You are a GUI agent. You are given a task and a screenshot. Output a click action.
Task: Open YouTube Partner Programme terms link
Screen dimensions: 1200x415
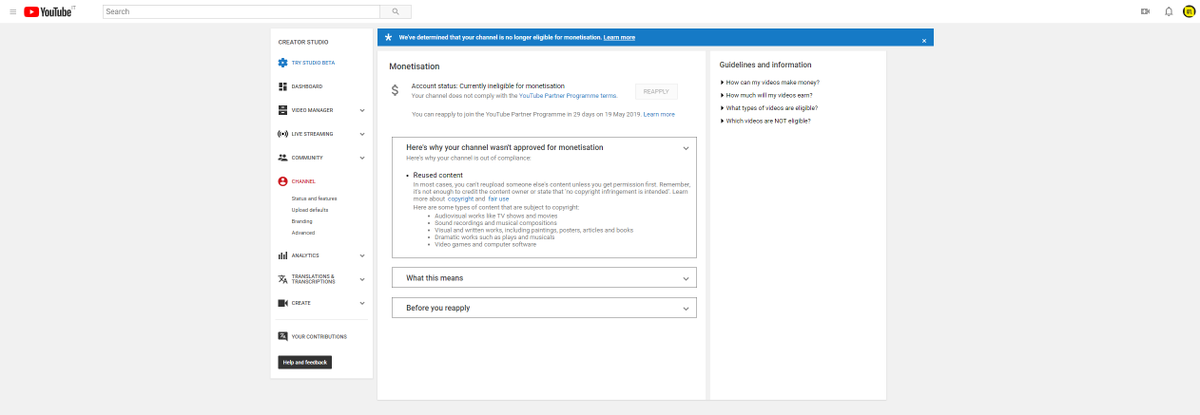point(568,95)
